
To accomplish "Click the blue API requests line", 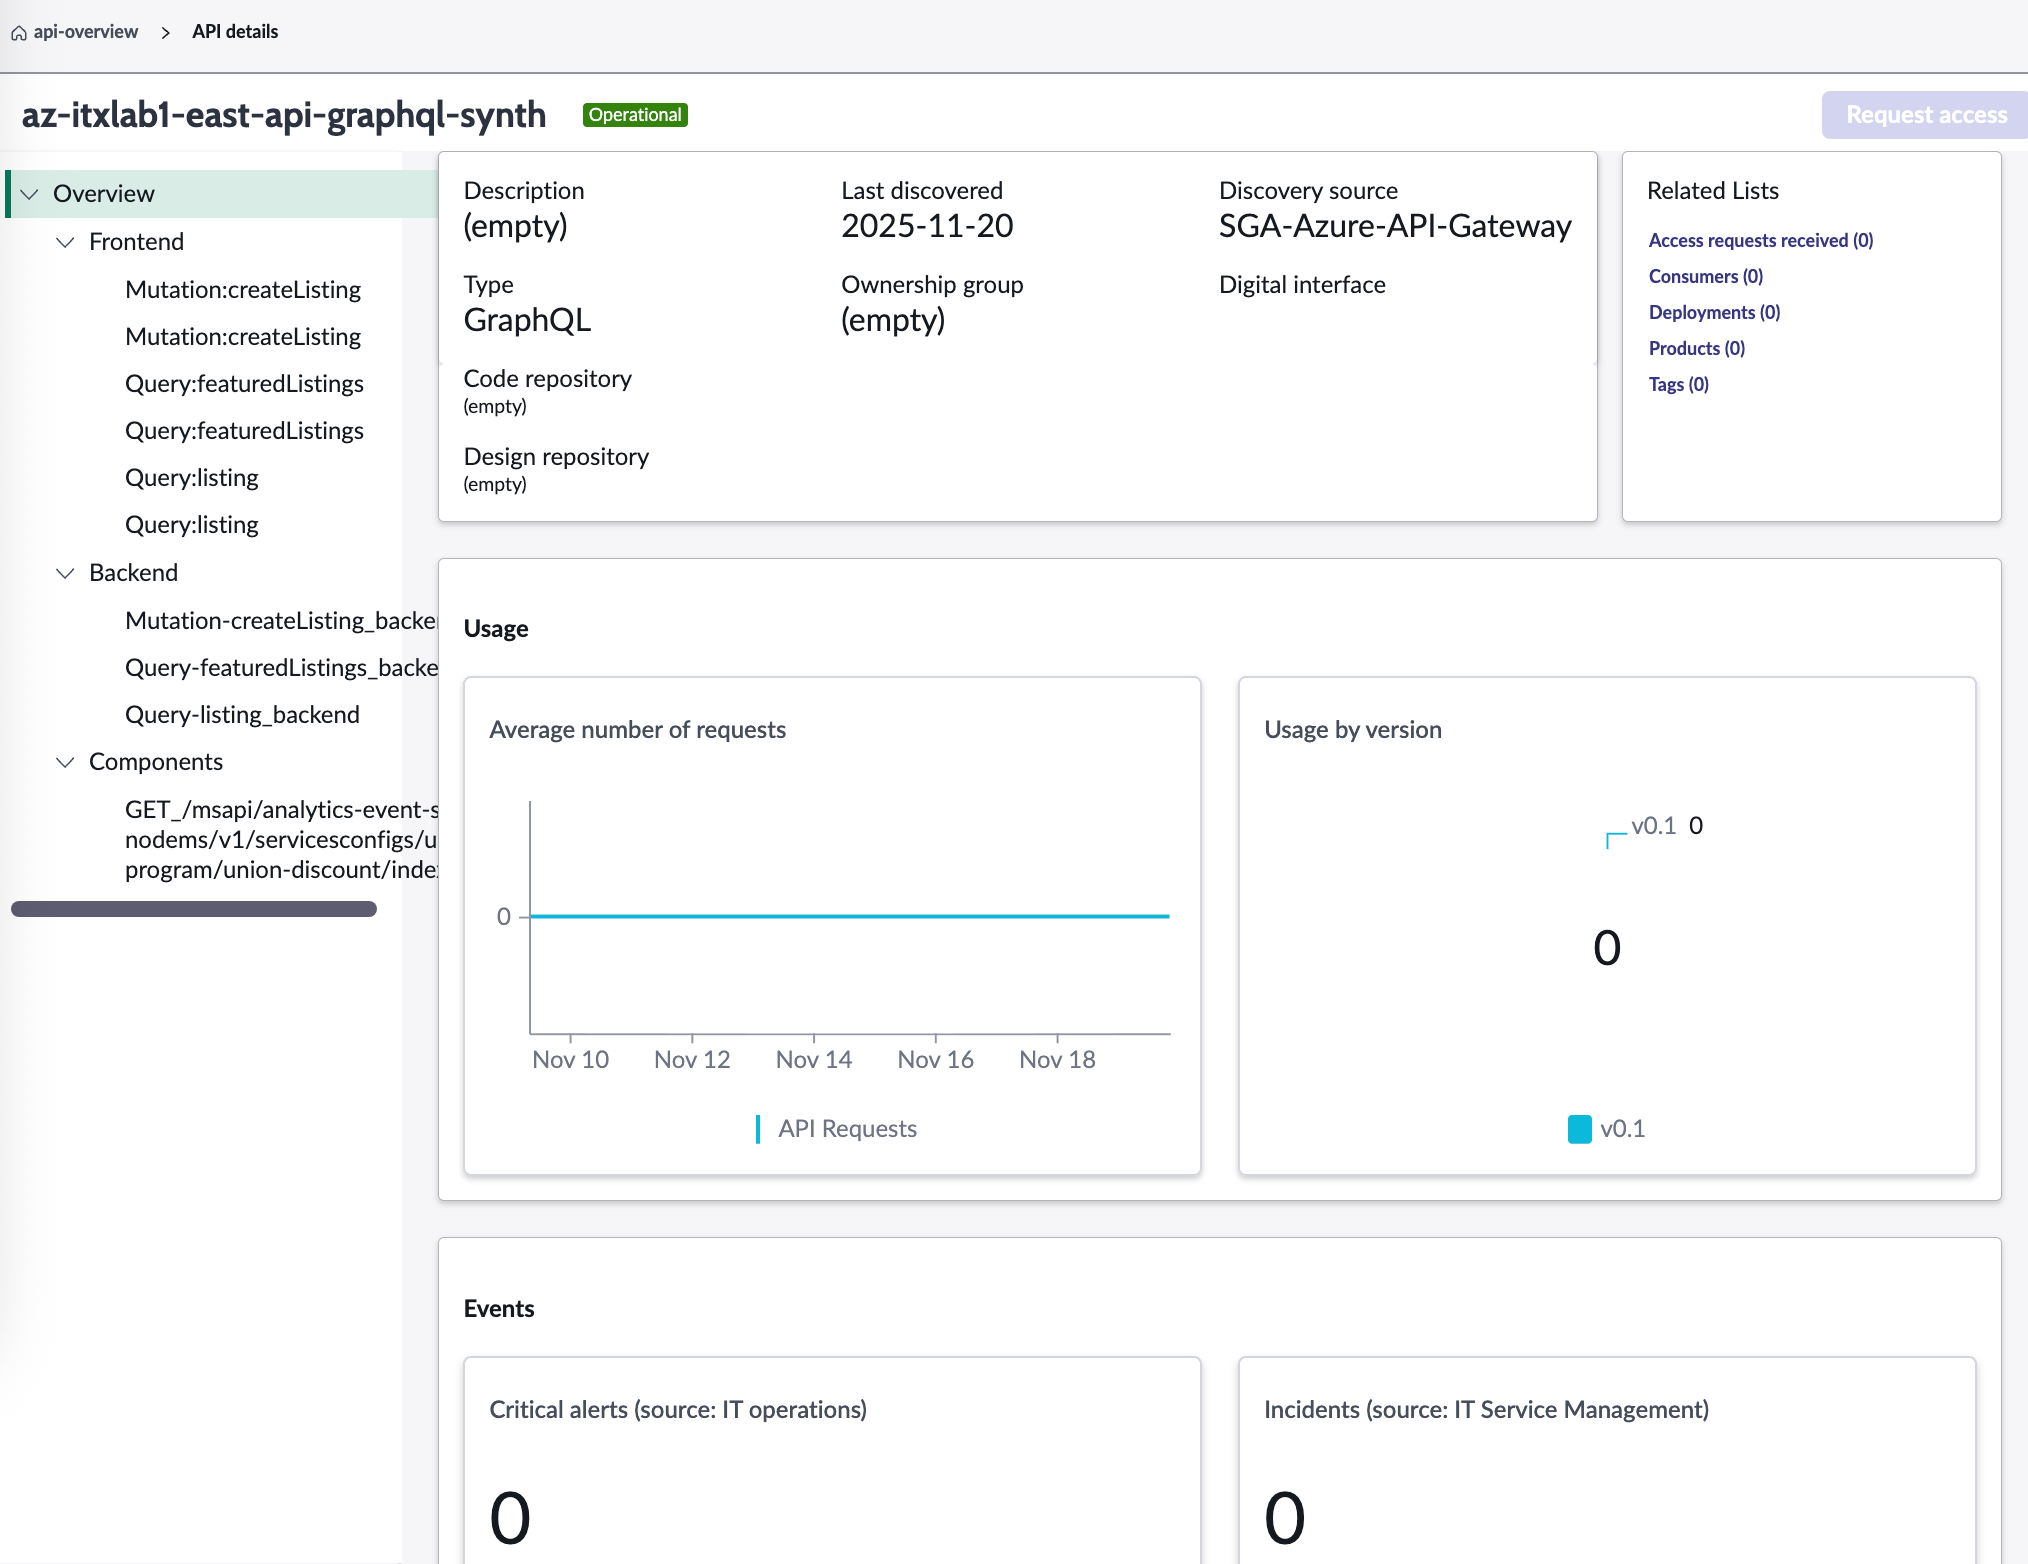I will (x=849, y=916).
